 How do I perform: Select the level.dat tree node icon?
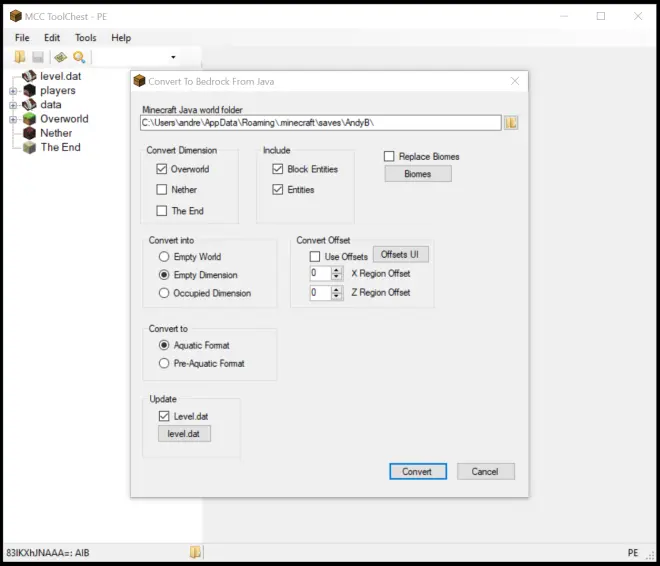(29, 76)
